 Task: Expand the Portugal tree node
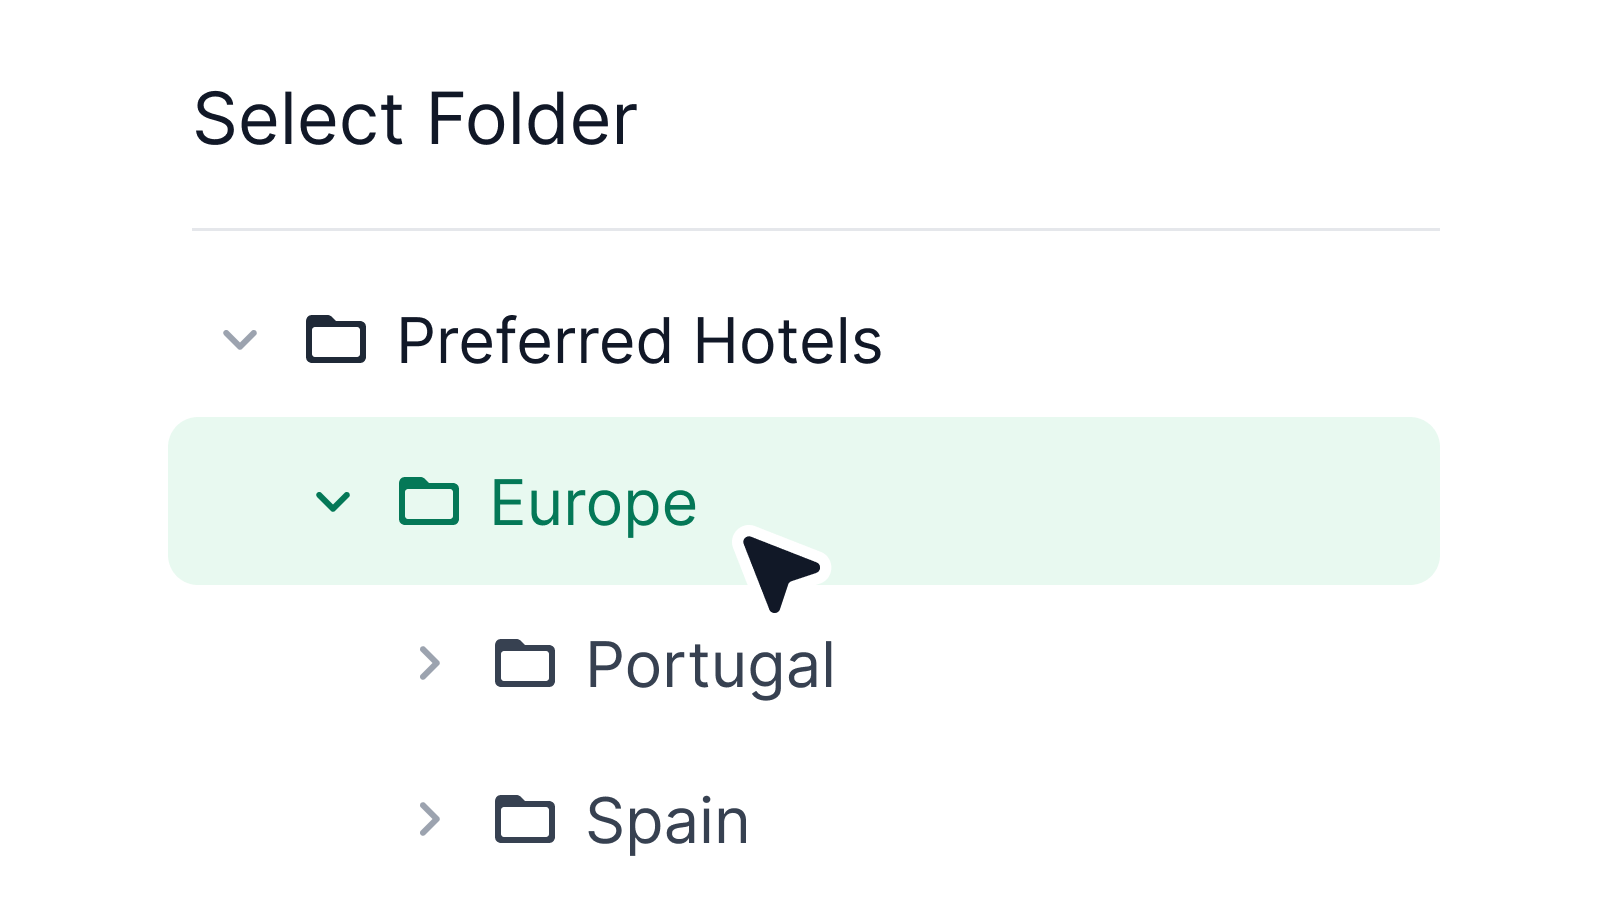point(432,662)
